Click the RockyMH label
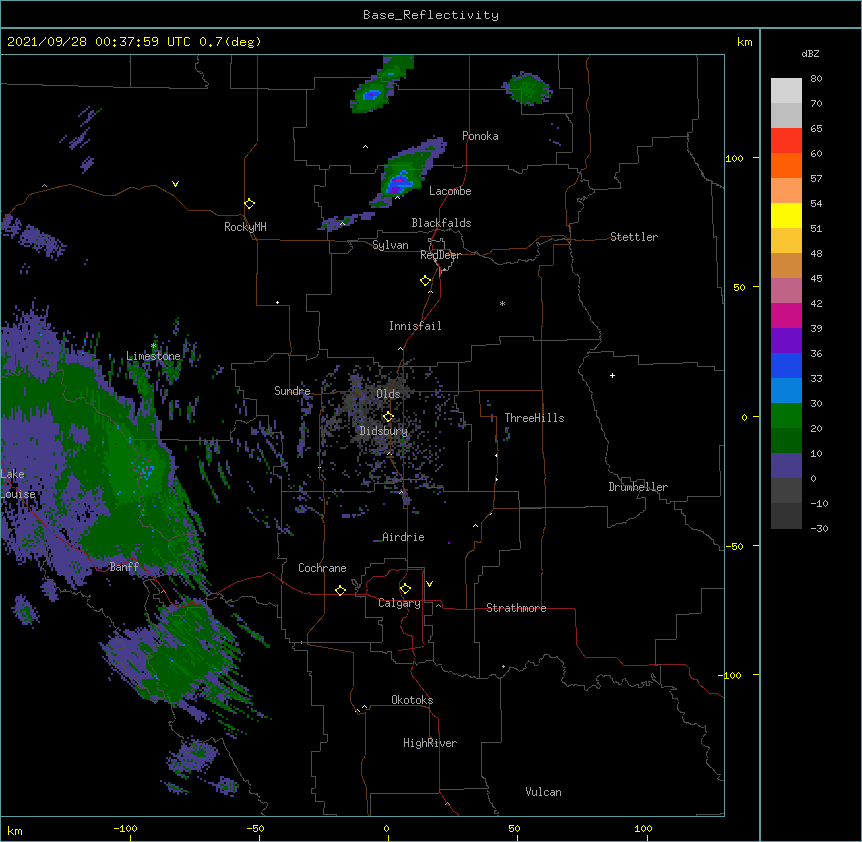 (x=245, y=227)
